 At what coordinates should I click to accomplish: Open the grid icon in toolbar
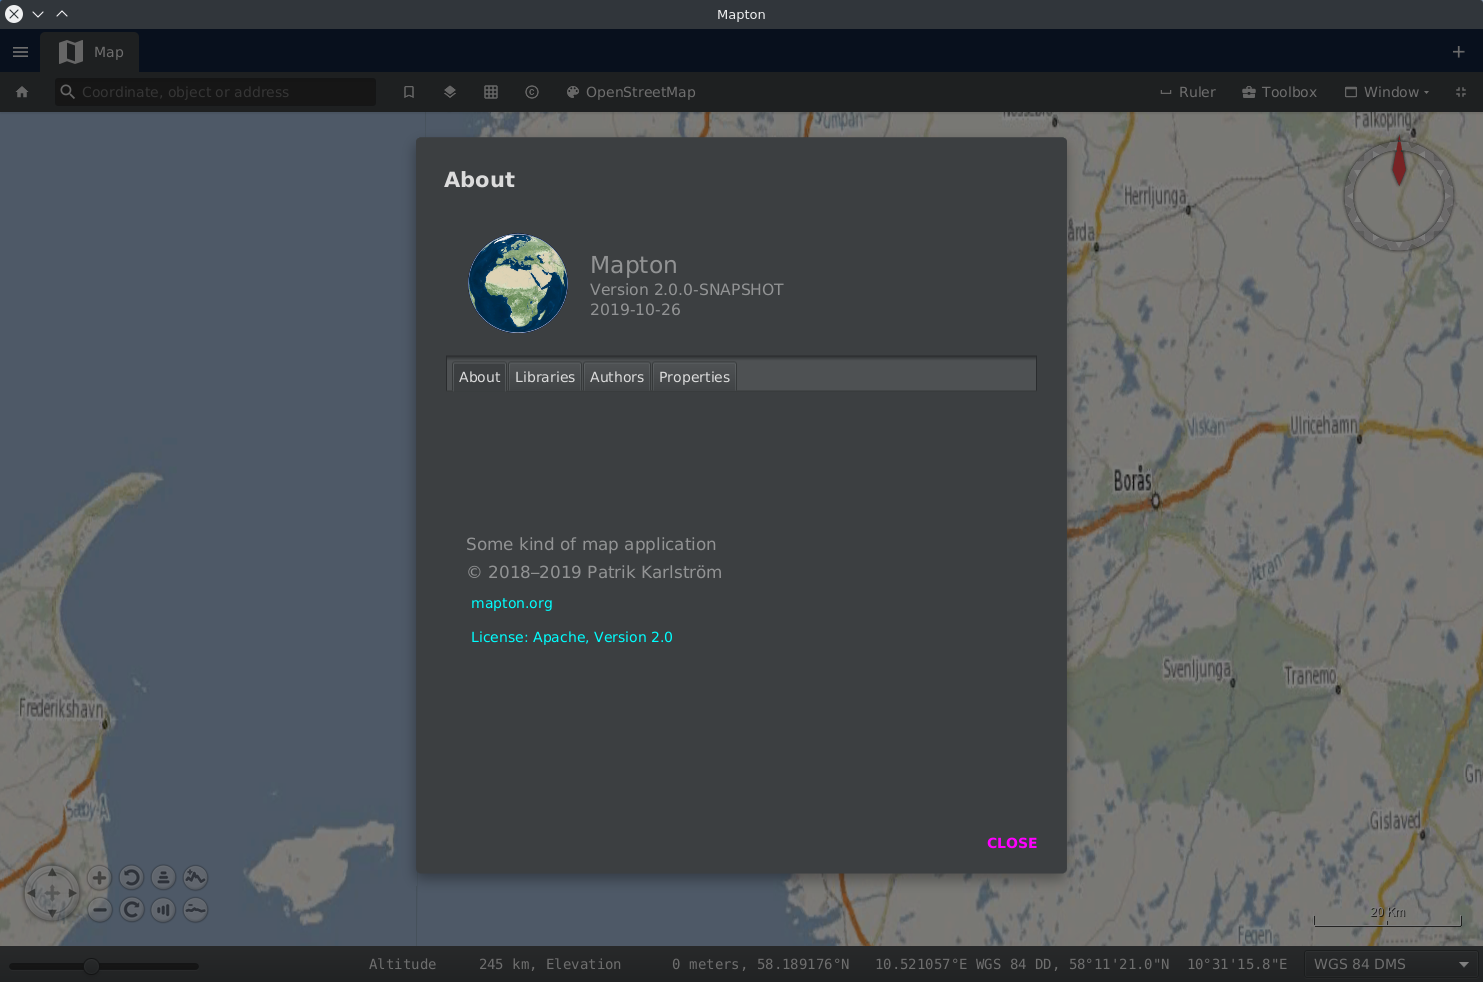(491, 92)
